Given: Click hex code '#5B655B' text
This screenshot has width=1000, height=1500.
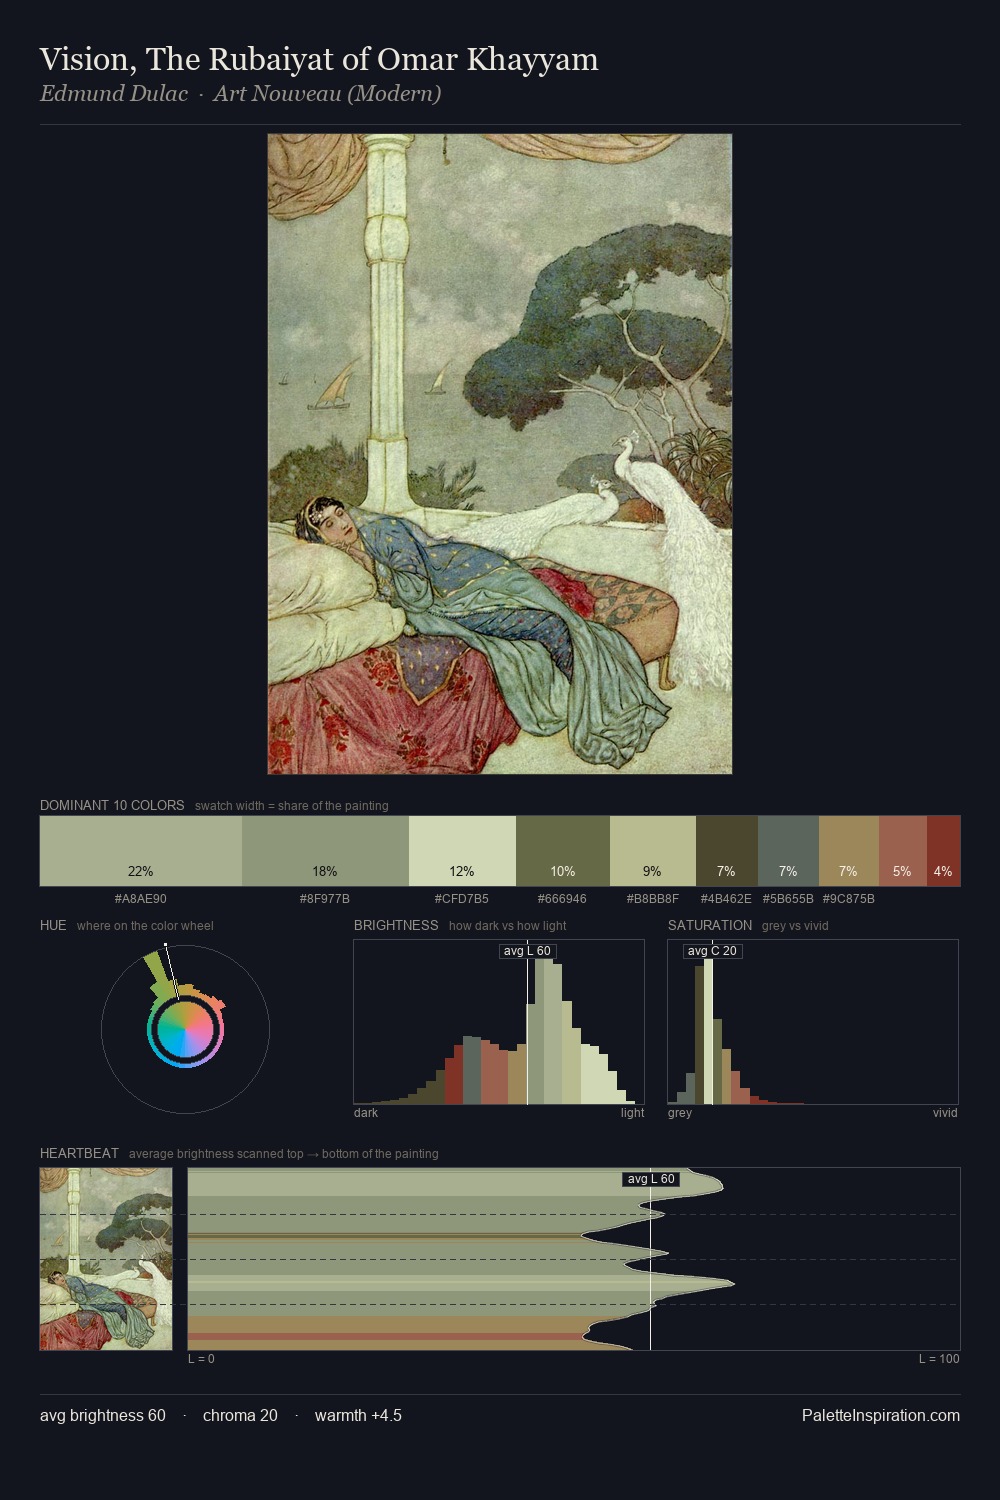Looking at the screenshot, I should [x=788, y=899].
